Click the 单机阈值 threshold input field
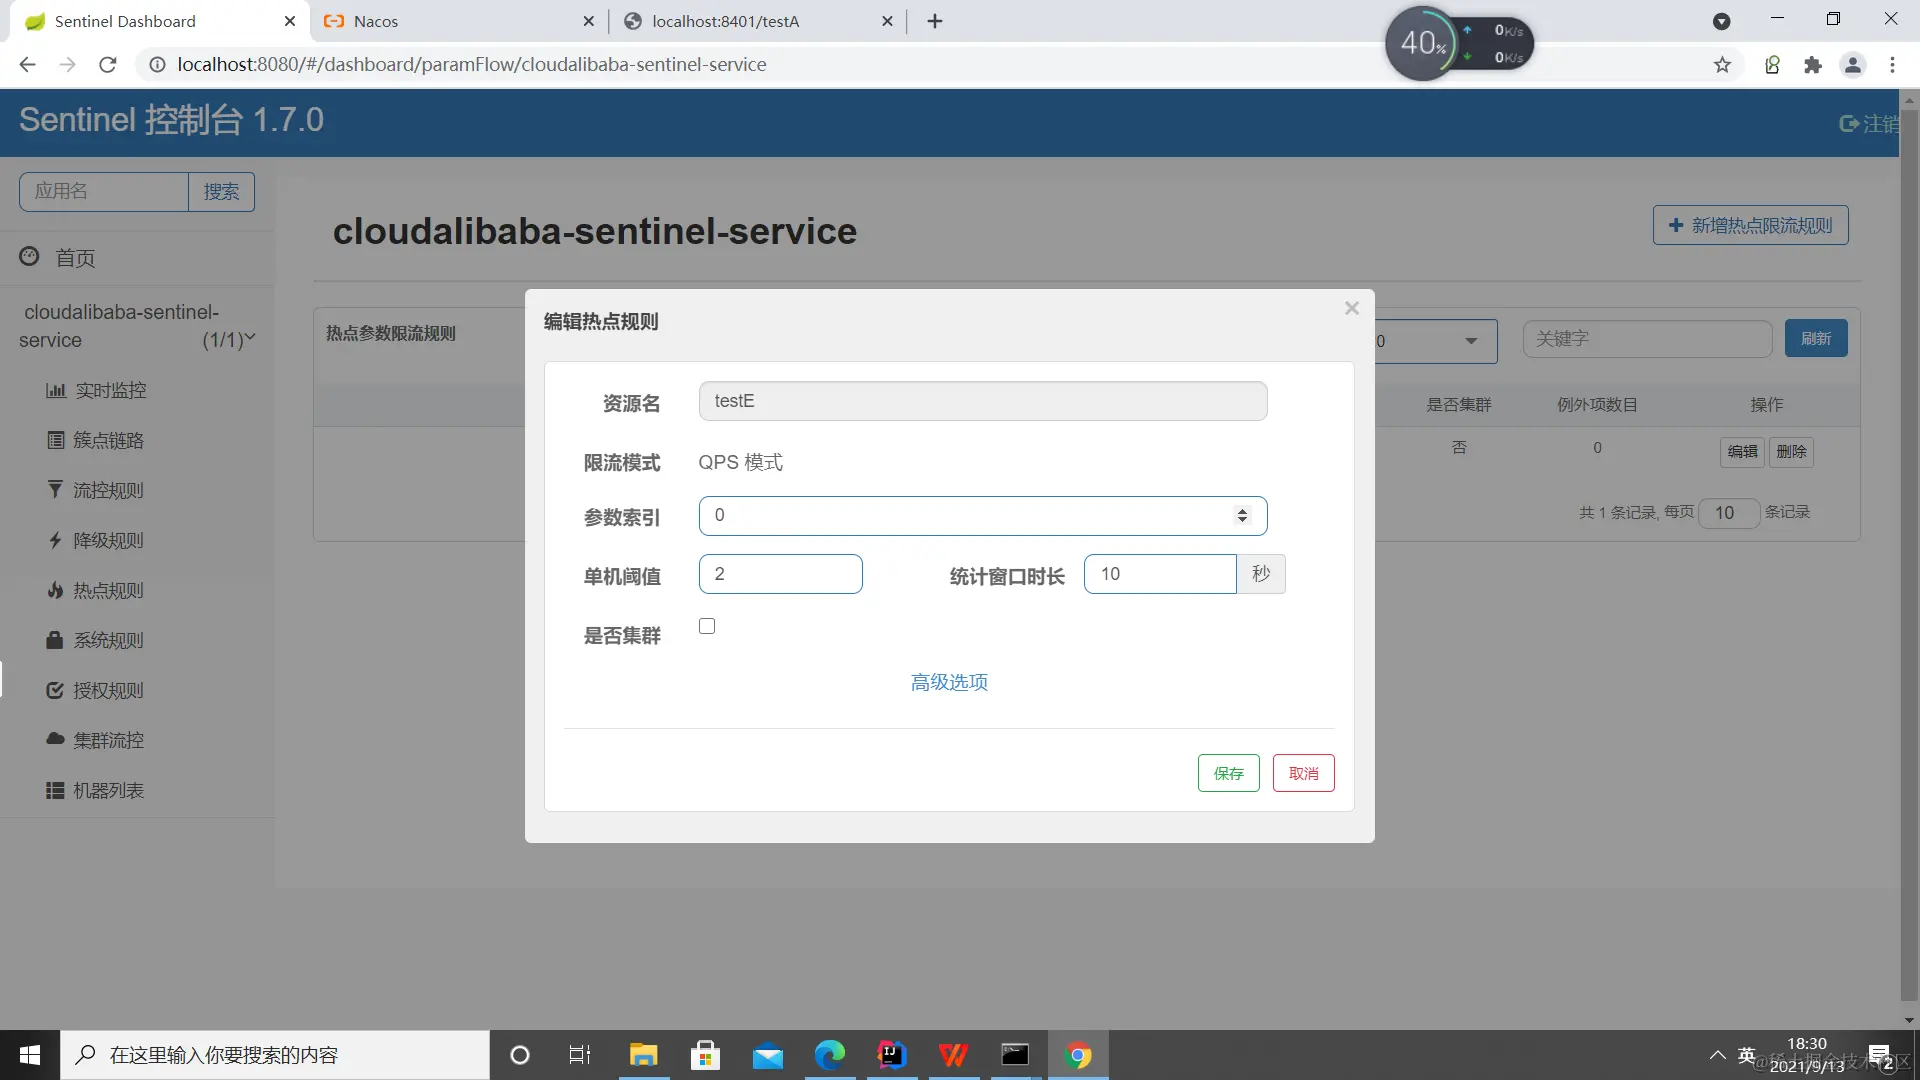1920x1080 pixels. (x=780, y=574)
